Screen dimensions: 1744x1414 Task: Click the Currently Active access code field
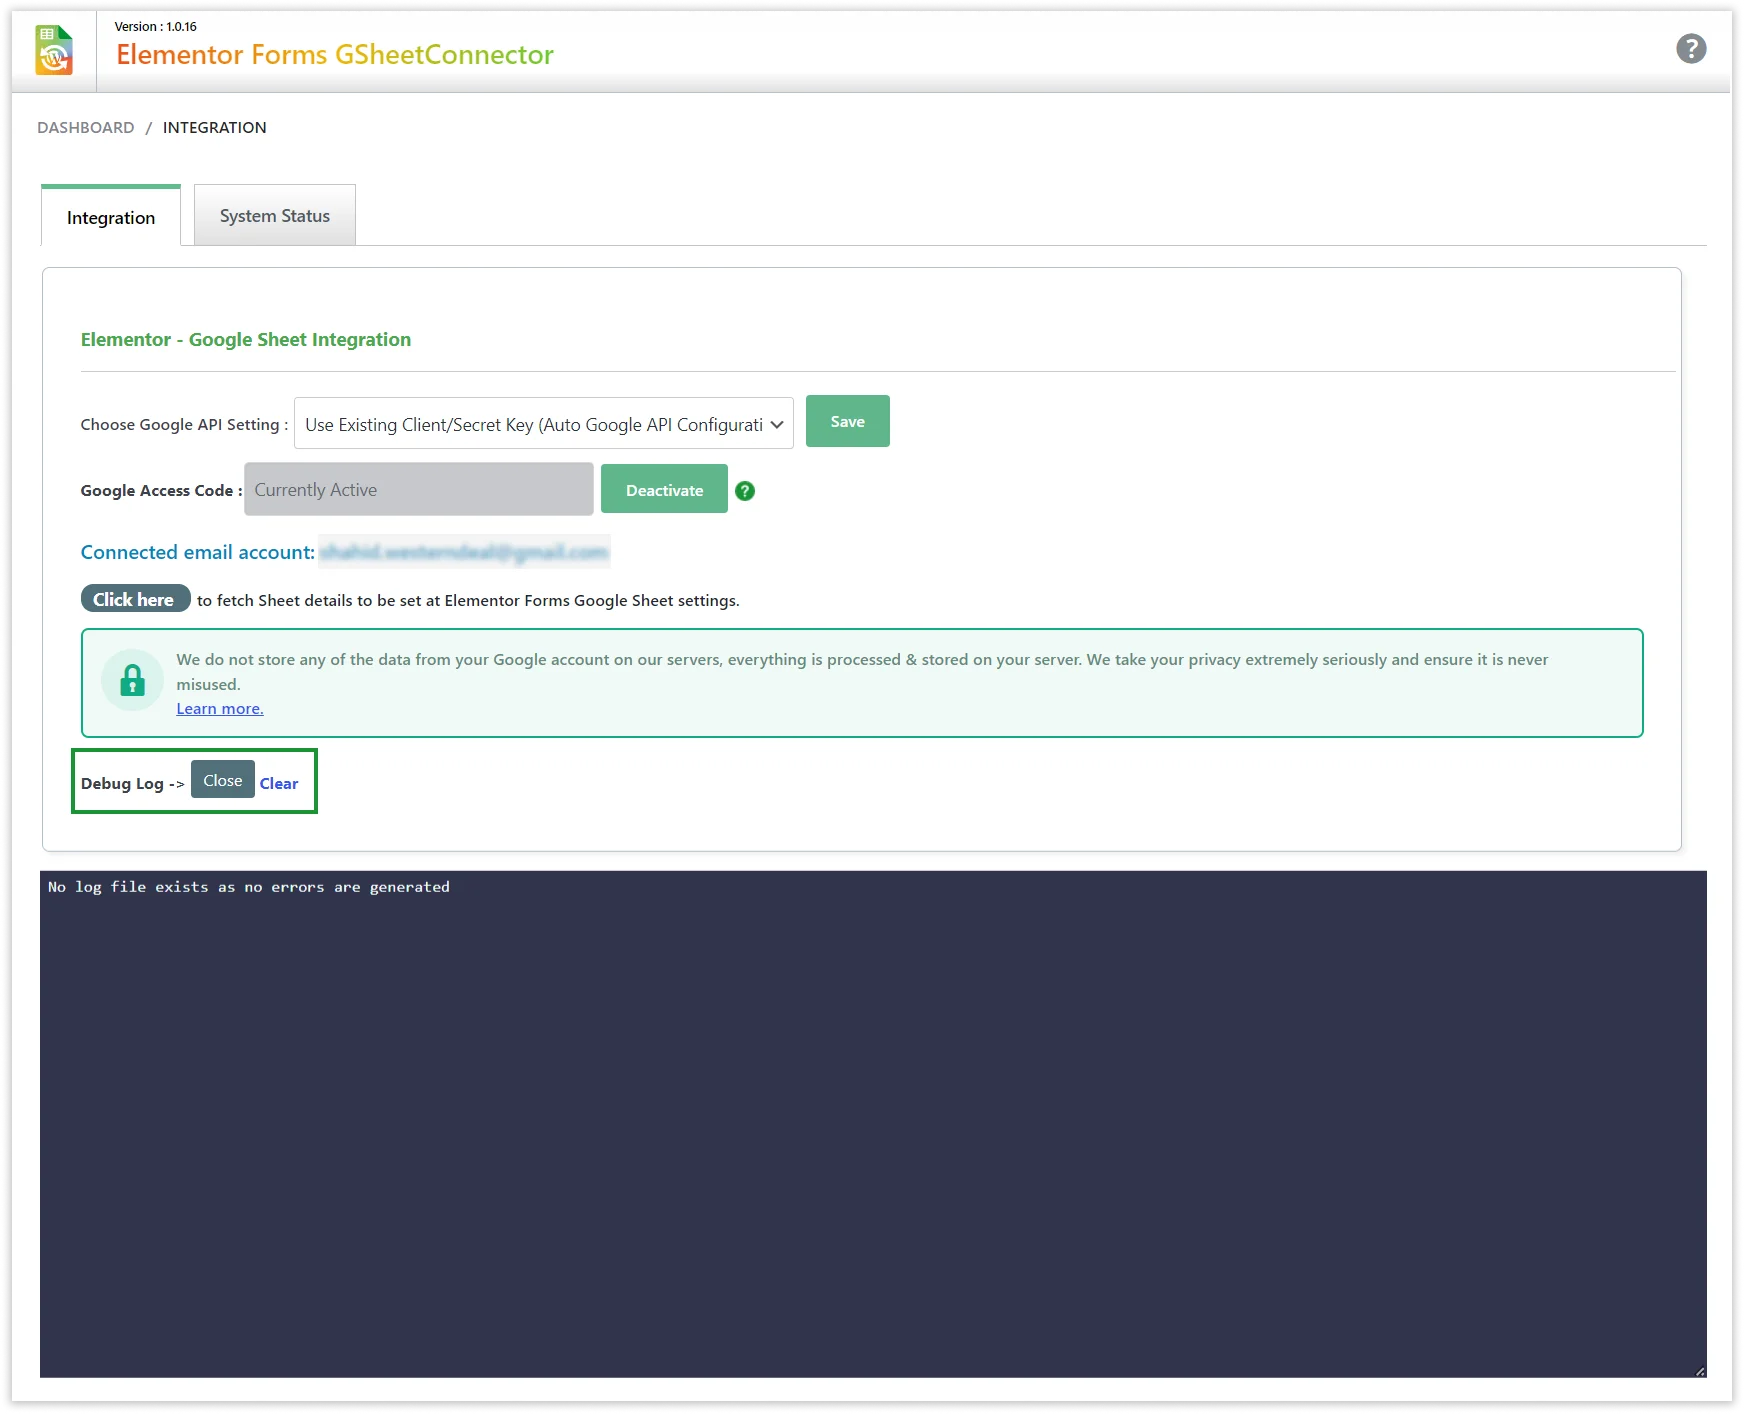[418, 490]
